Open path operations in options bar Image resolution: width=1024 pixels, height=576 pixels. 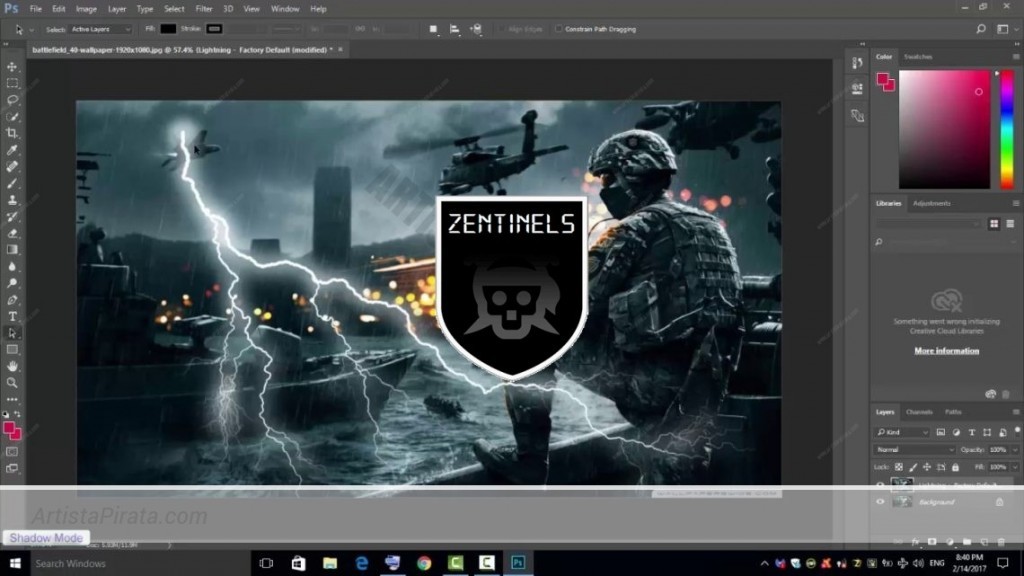[433, 29]
